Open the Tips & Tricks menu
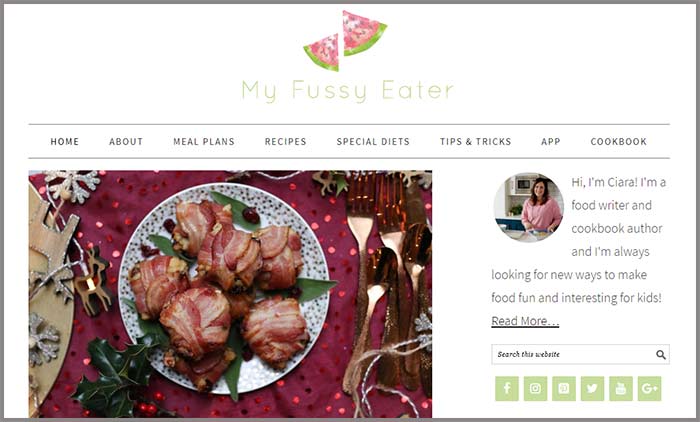The image size is (700, 422). tap(475, 142)
